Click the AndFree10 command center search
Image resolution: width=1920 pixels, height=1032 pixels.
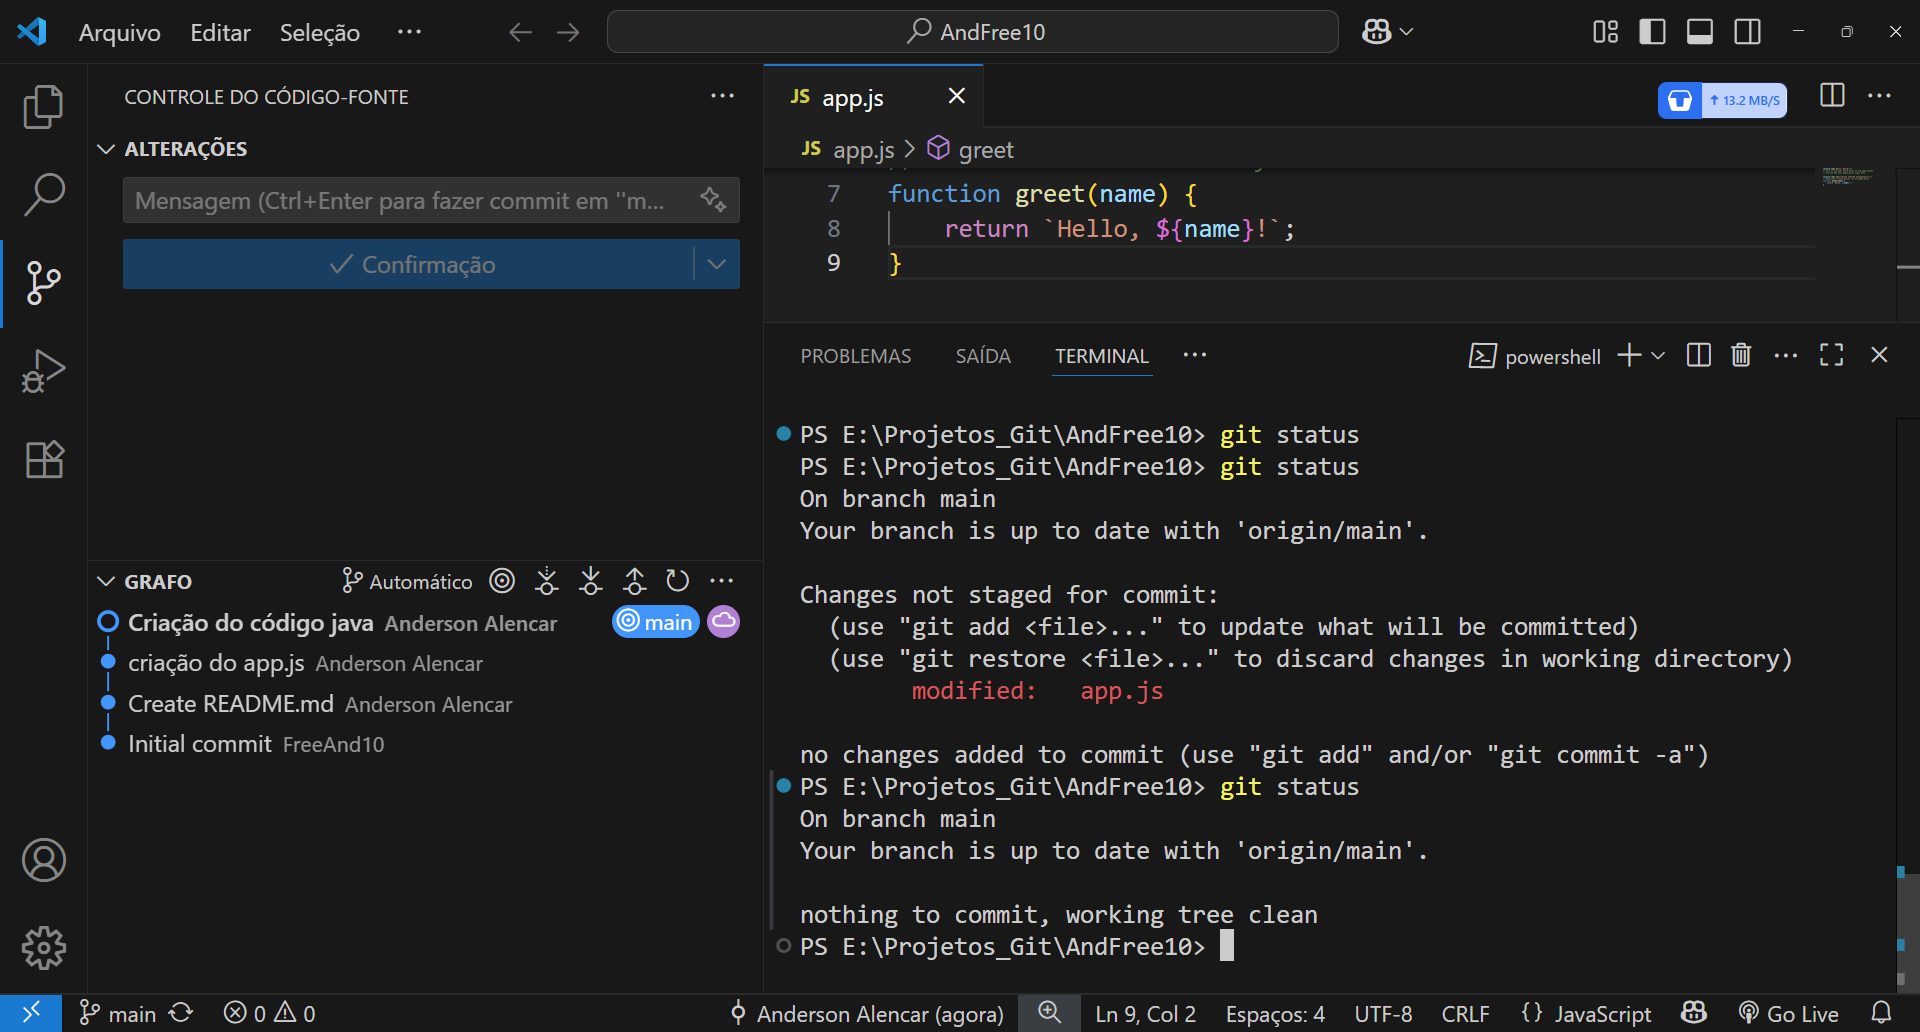[973, 32]
